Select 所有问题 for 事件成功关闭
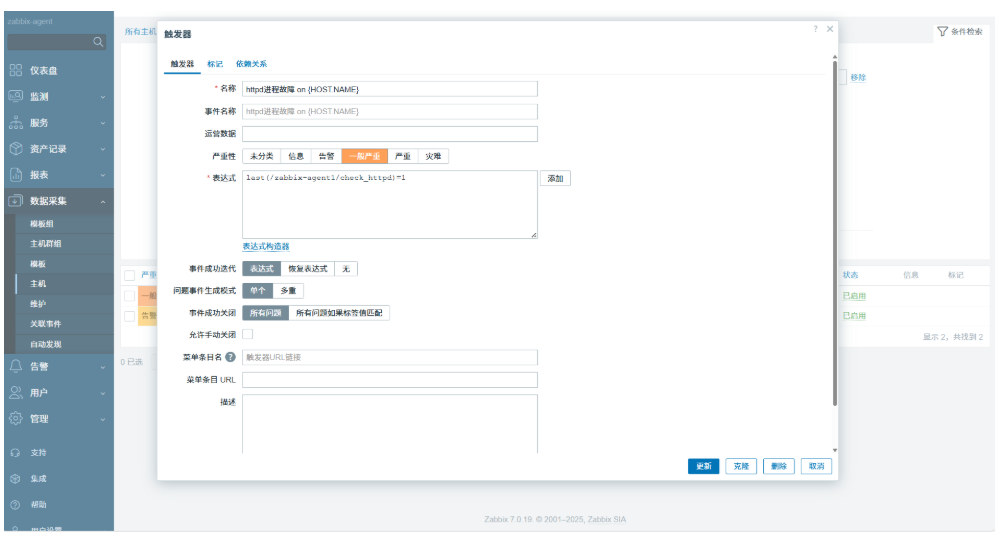995x542 pixels. point(265,313)
